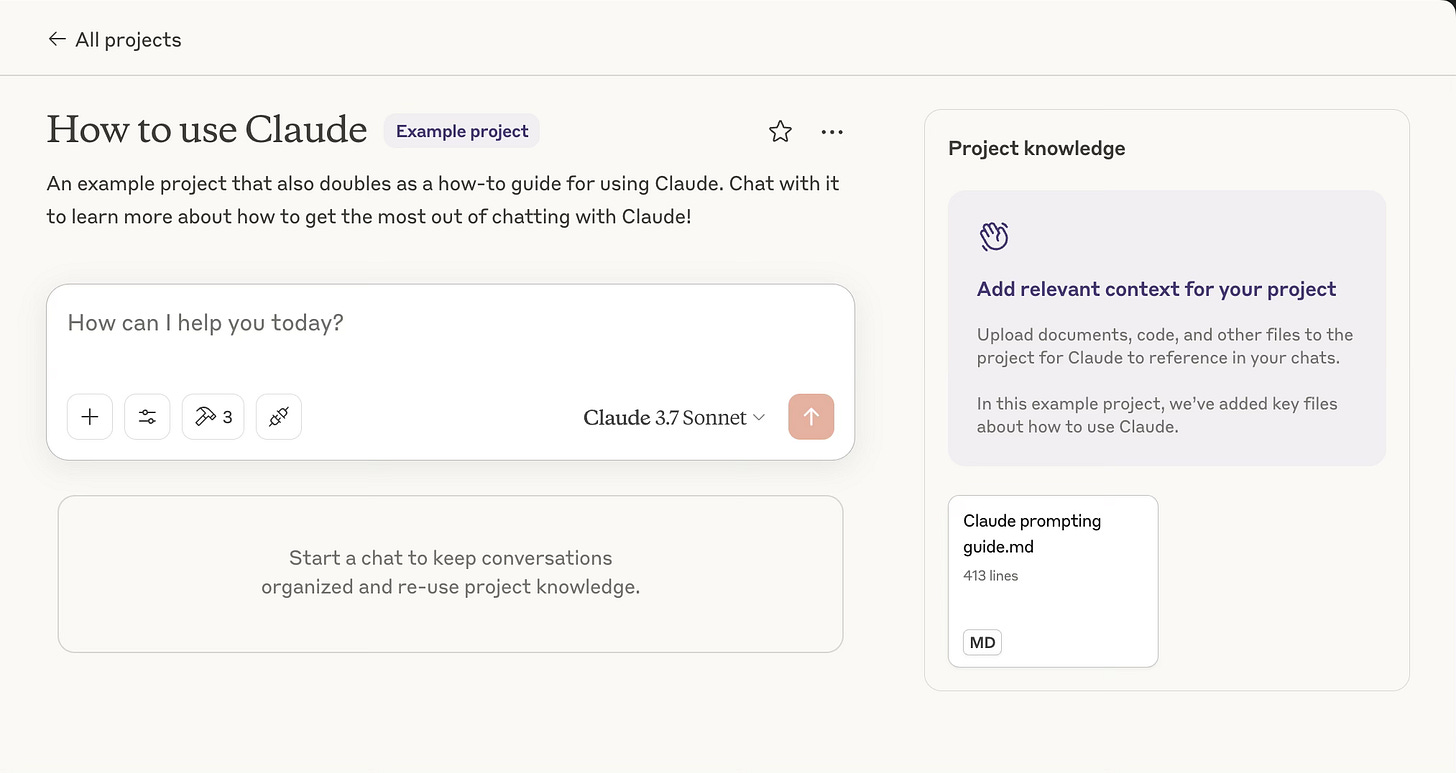Go to the All projects link text
1456x773 pixels.
[128, 40]
